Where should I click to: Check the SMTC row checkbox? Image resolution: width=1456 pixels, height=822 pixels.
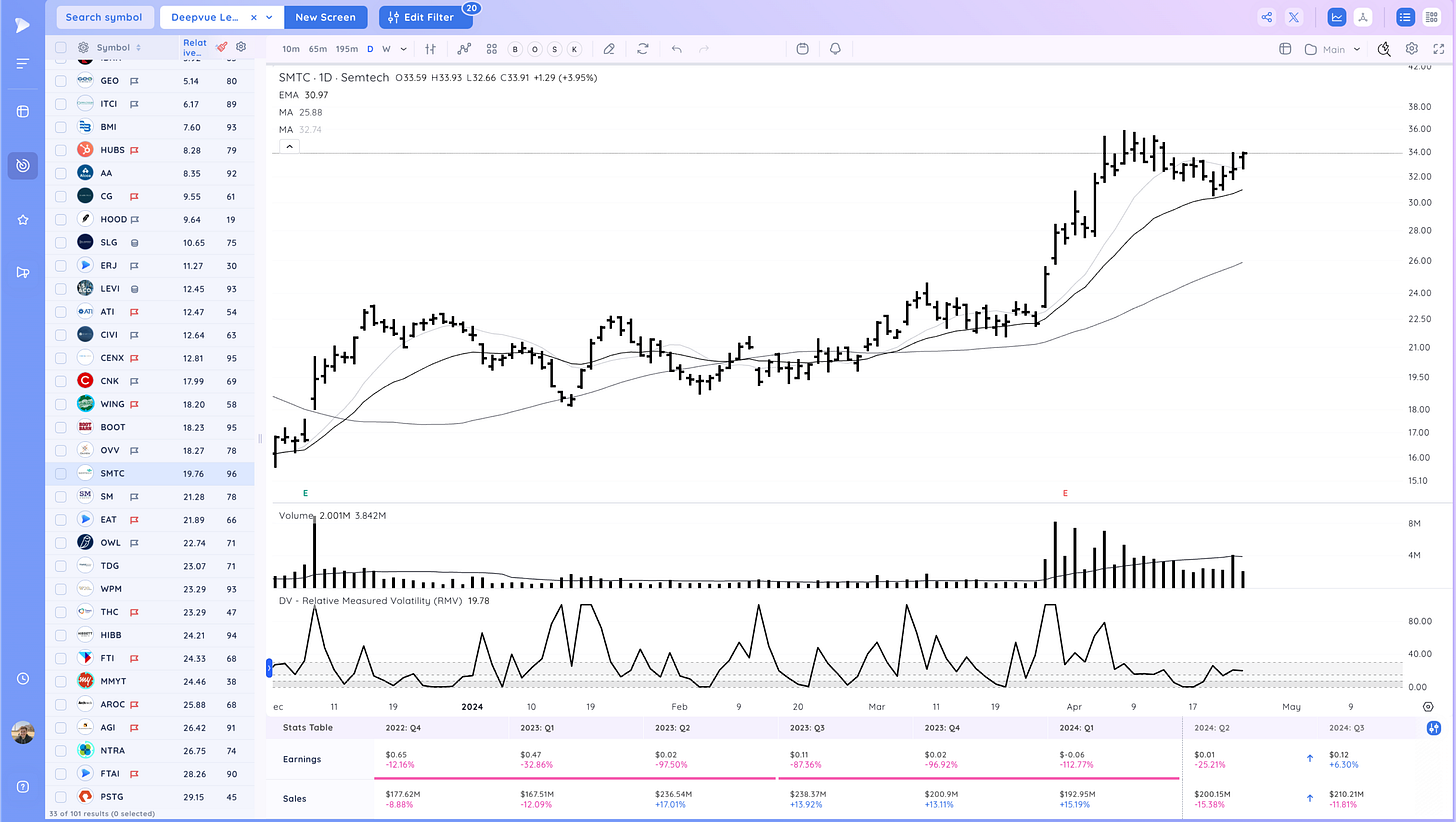point(61,473)
